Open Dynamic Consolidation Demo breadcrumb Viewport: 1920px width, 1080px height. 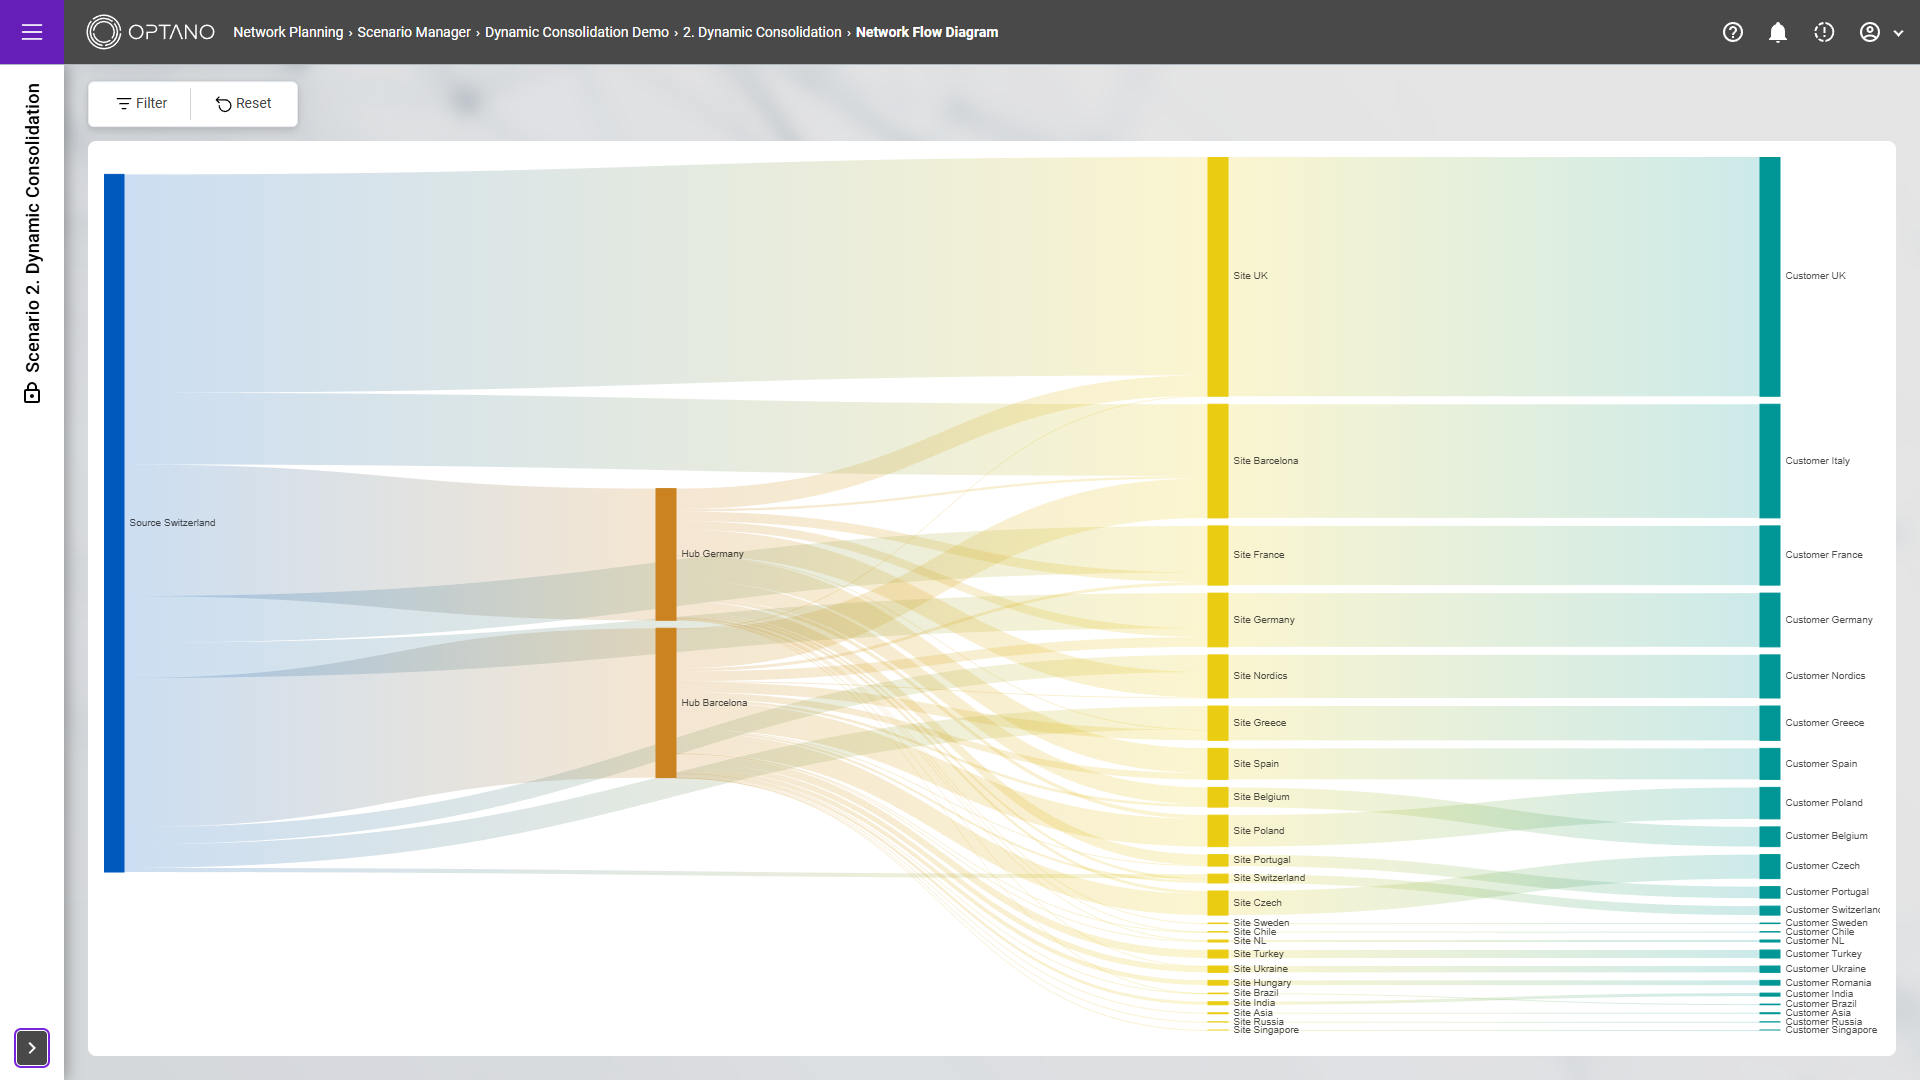click(x=577, y=32)
